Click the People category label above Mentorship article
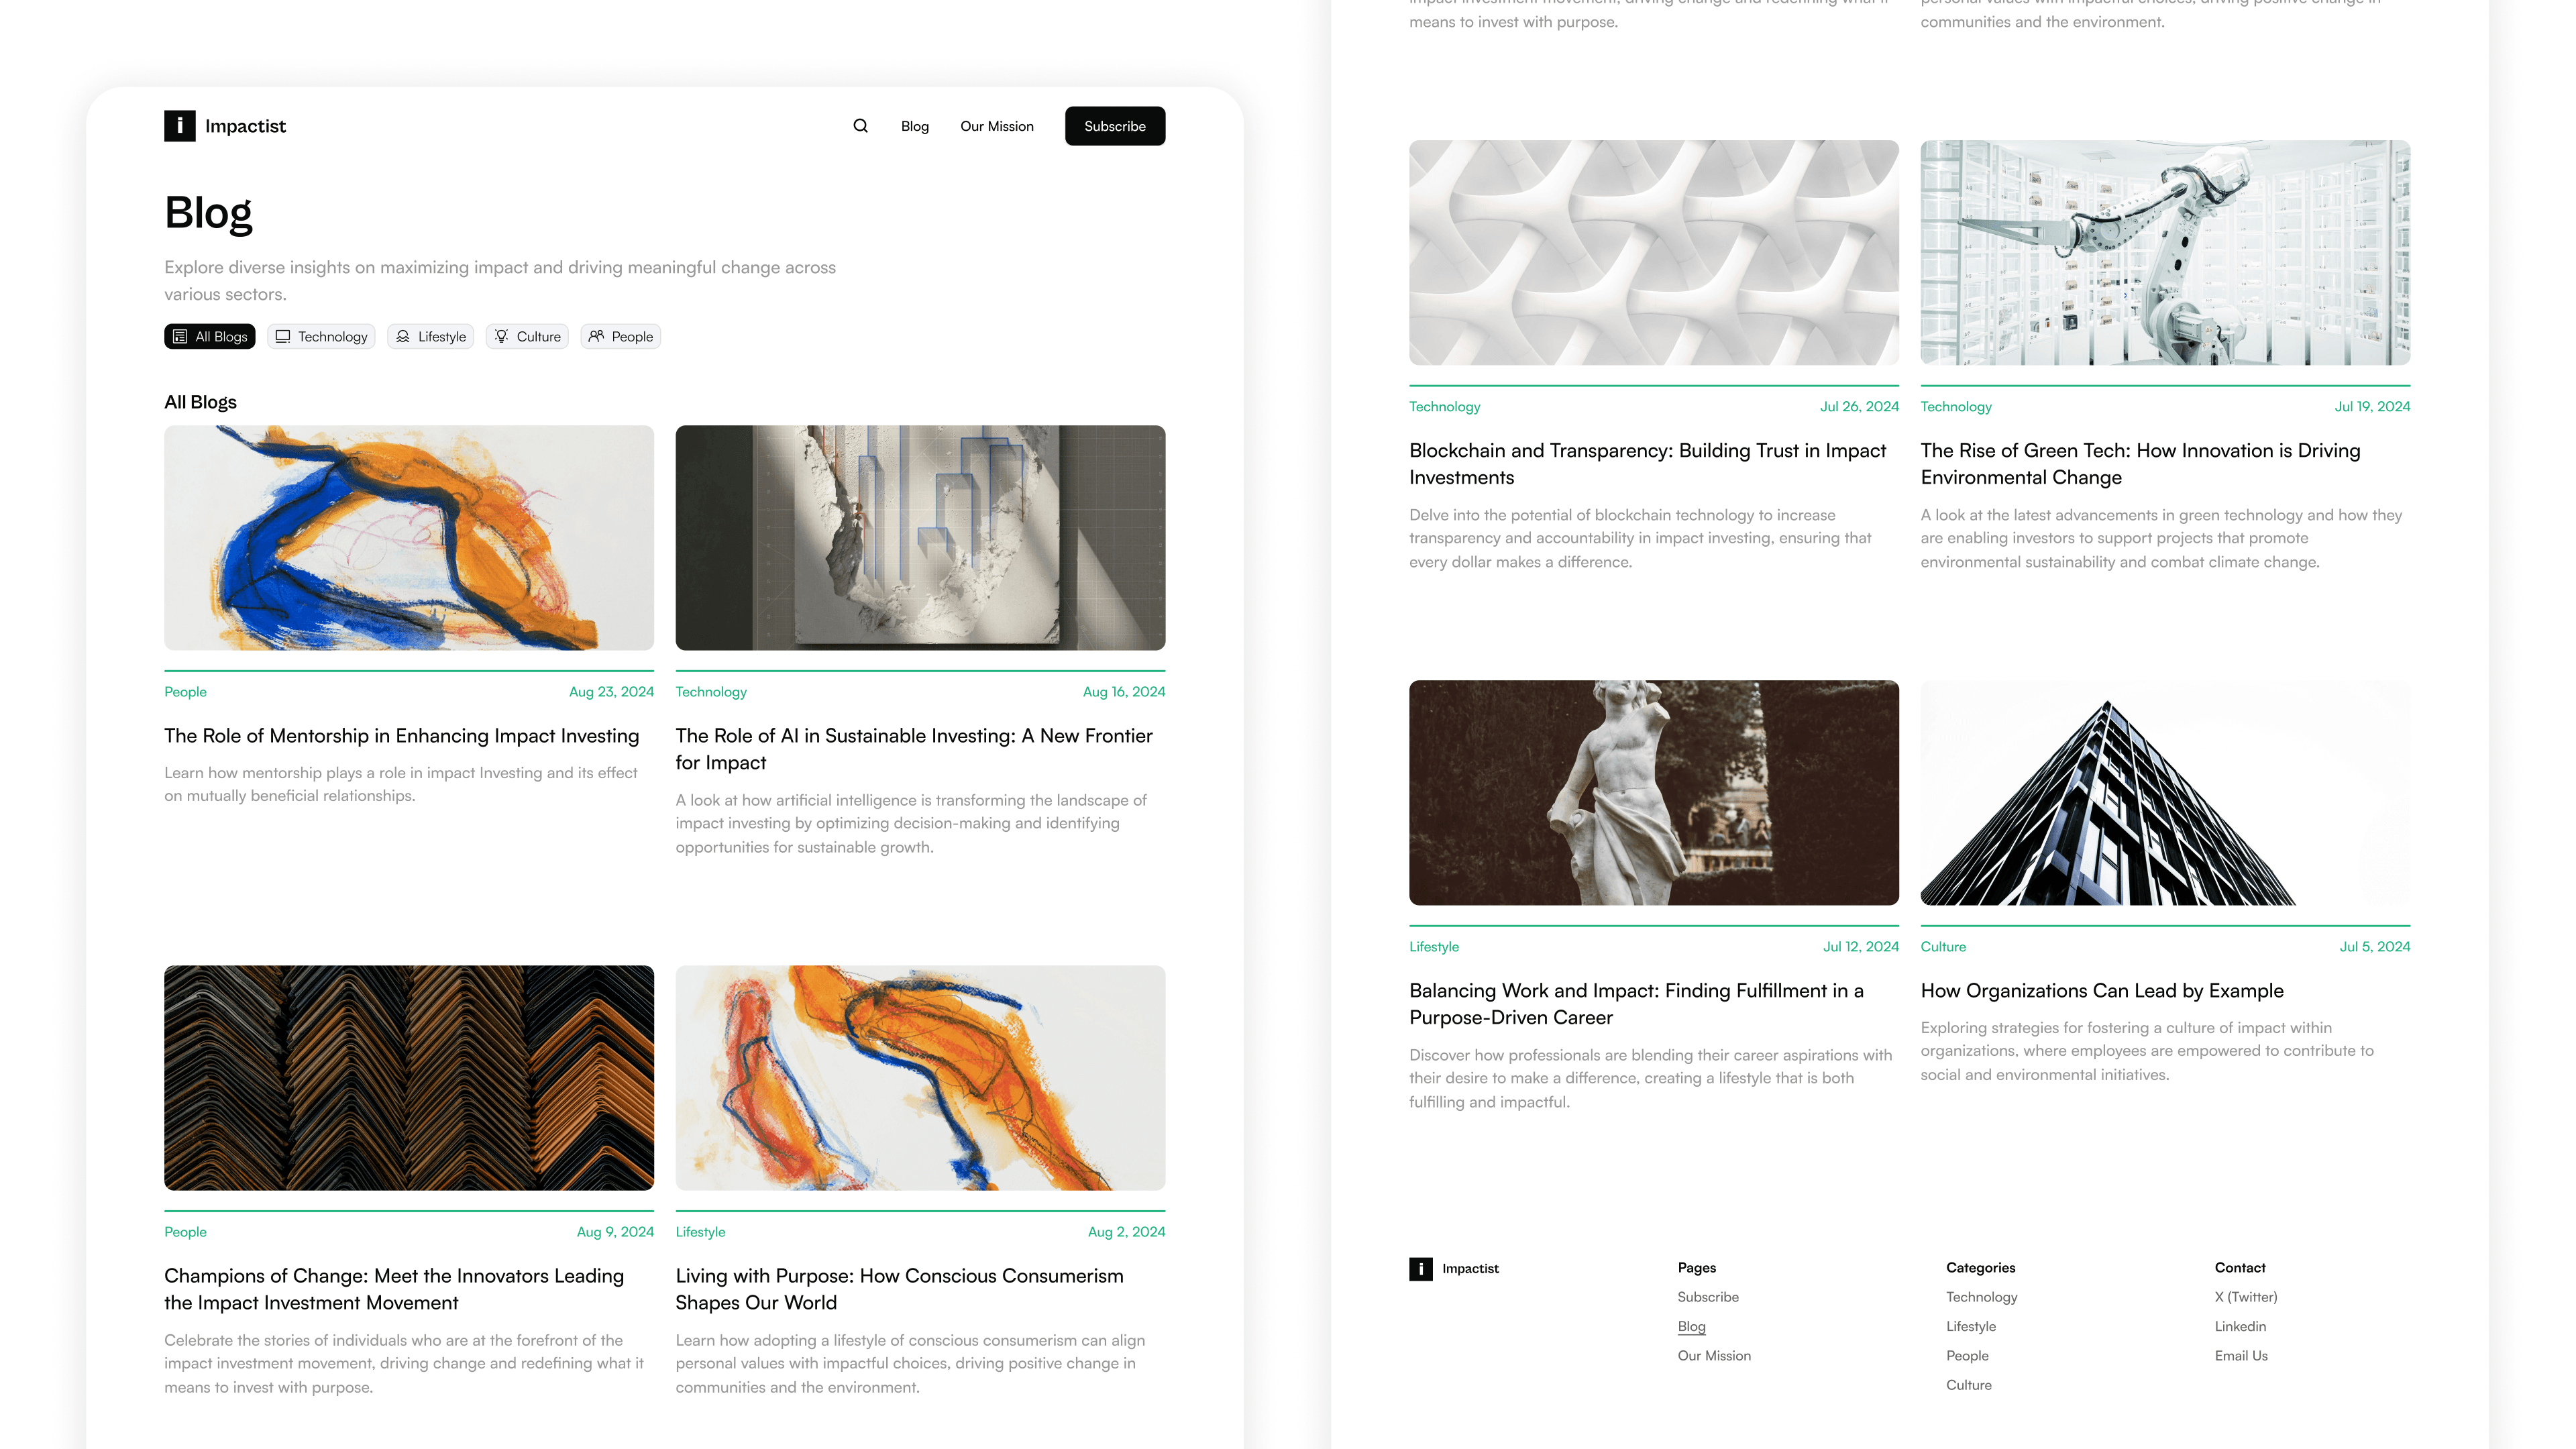This screenshot has width=2576, height=1449. pyautogui.click(x=186, y=692)
